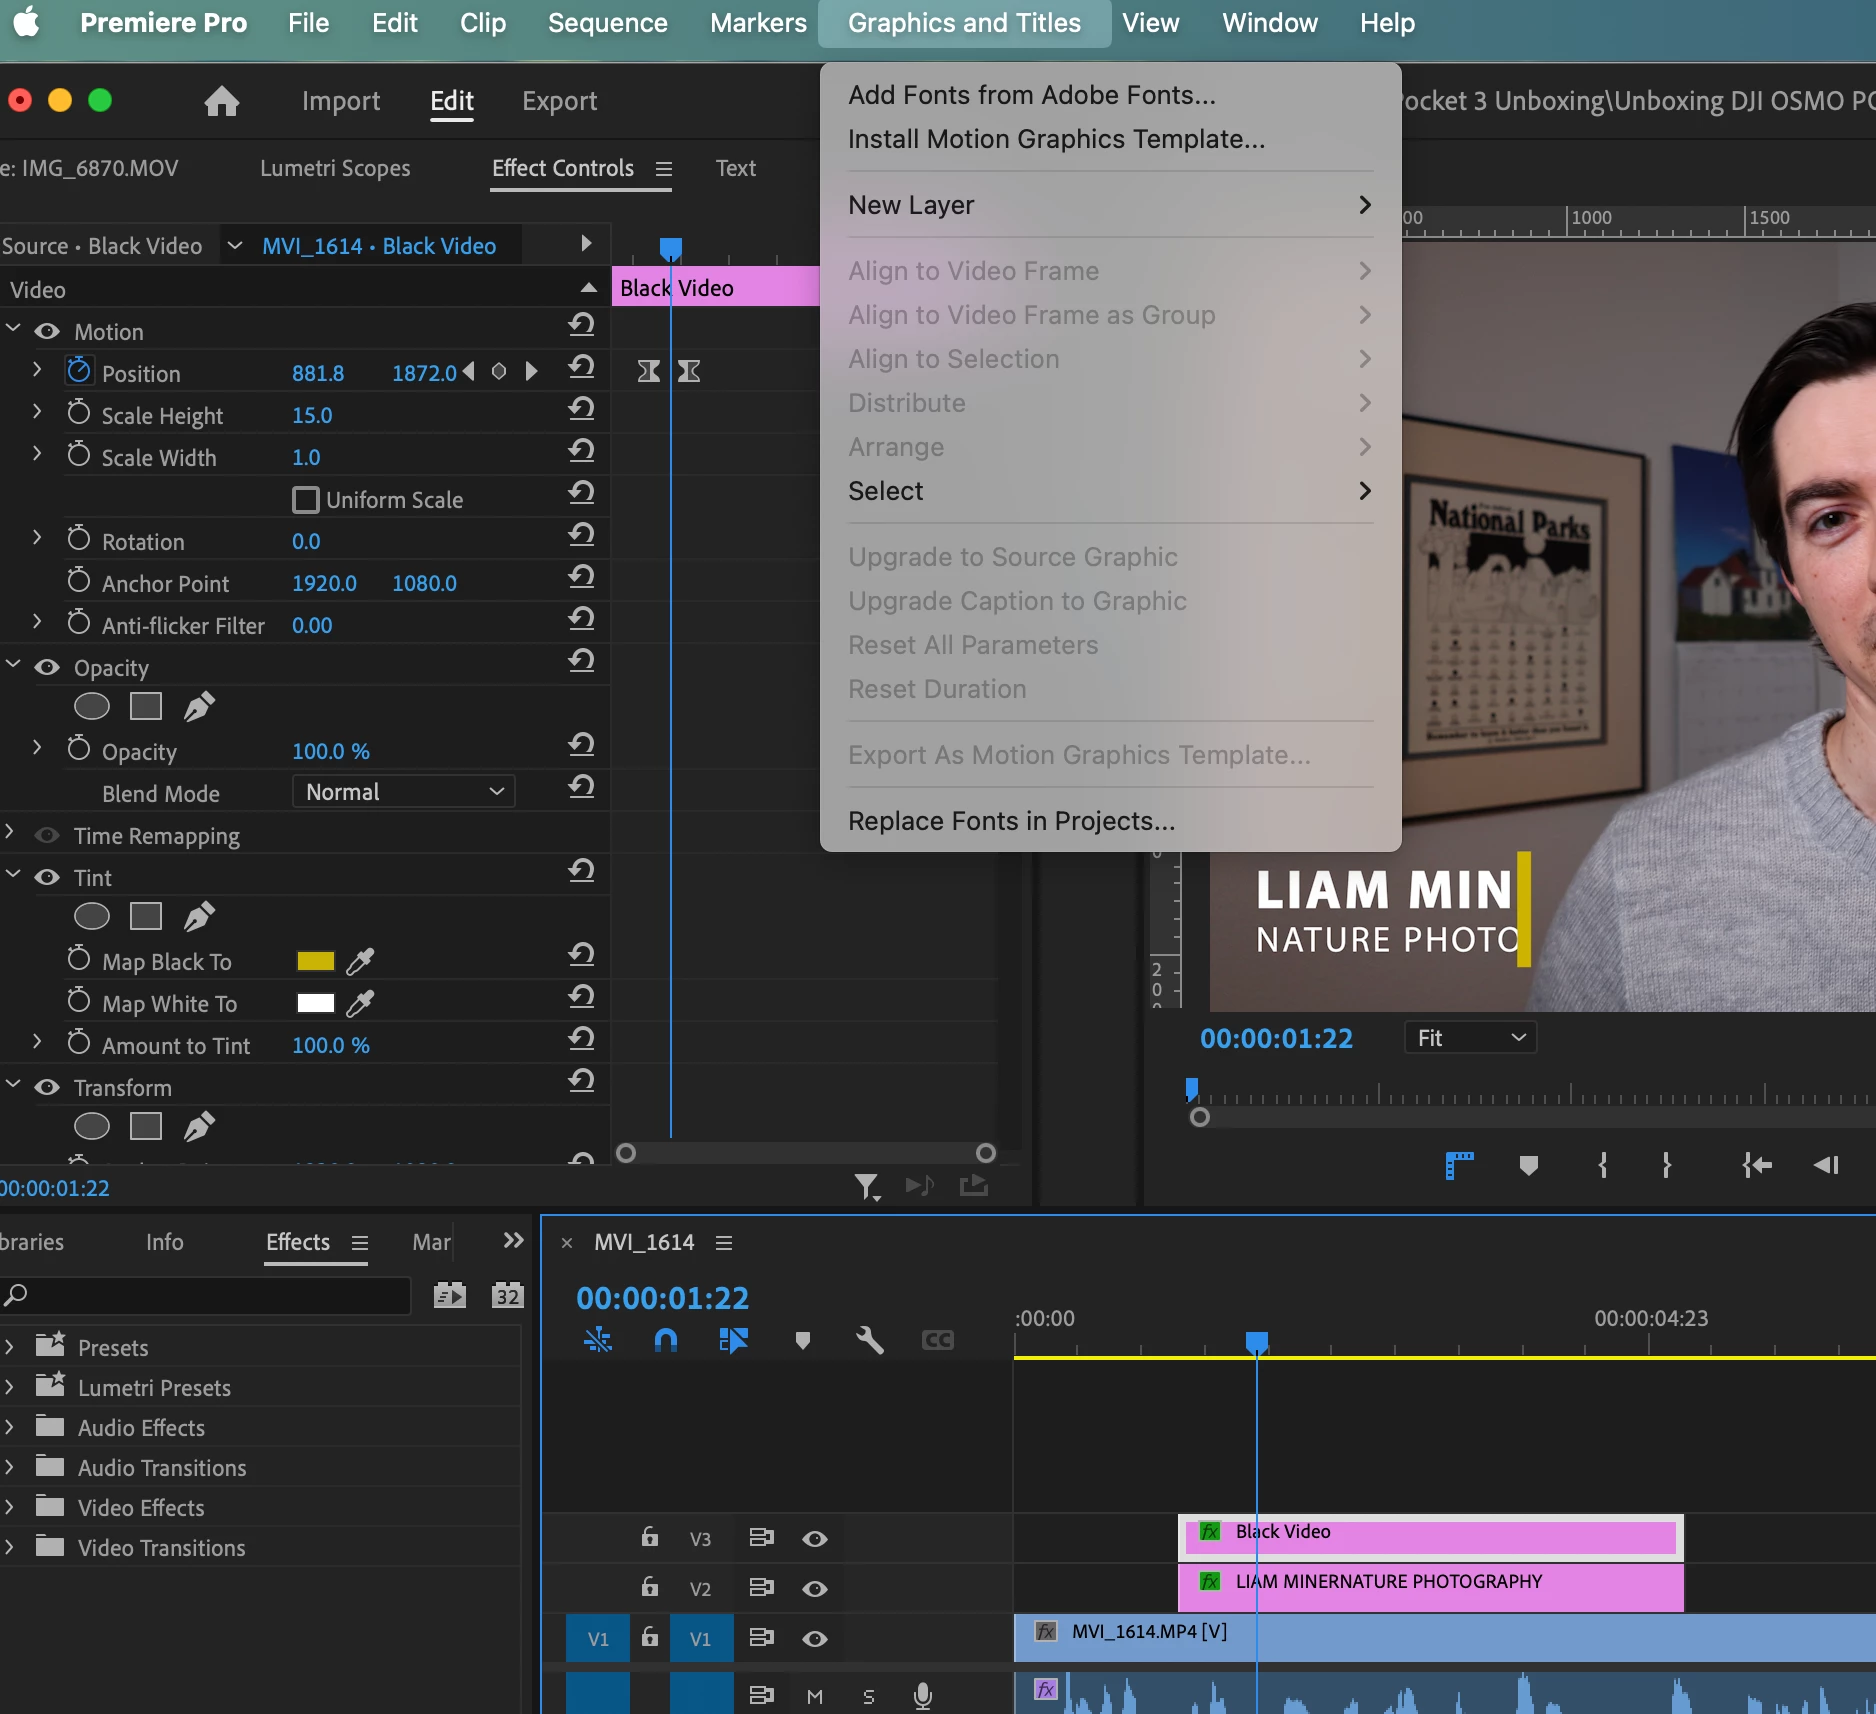The image size is (1876, 1714).
Task: Open Source Black Video clip dropdown
Action: [234, 245]
